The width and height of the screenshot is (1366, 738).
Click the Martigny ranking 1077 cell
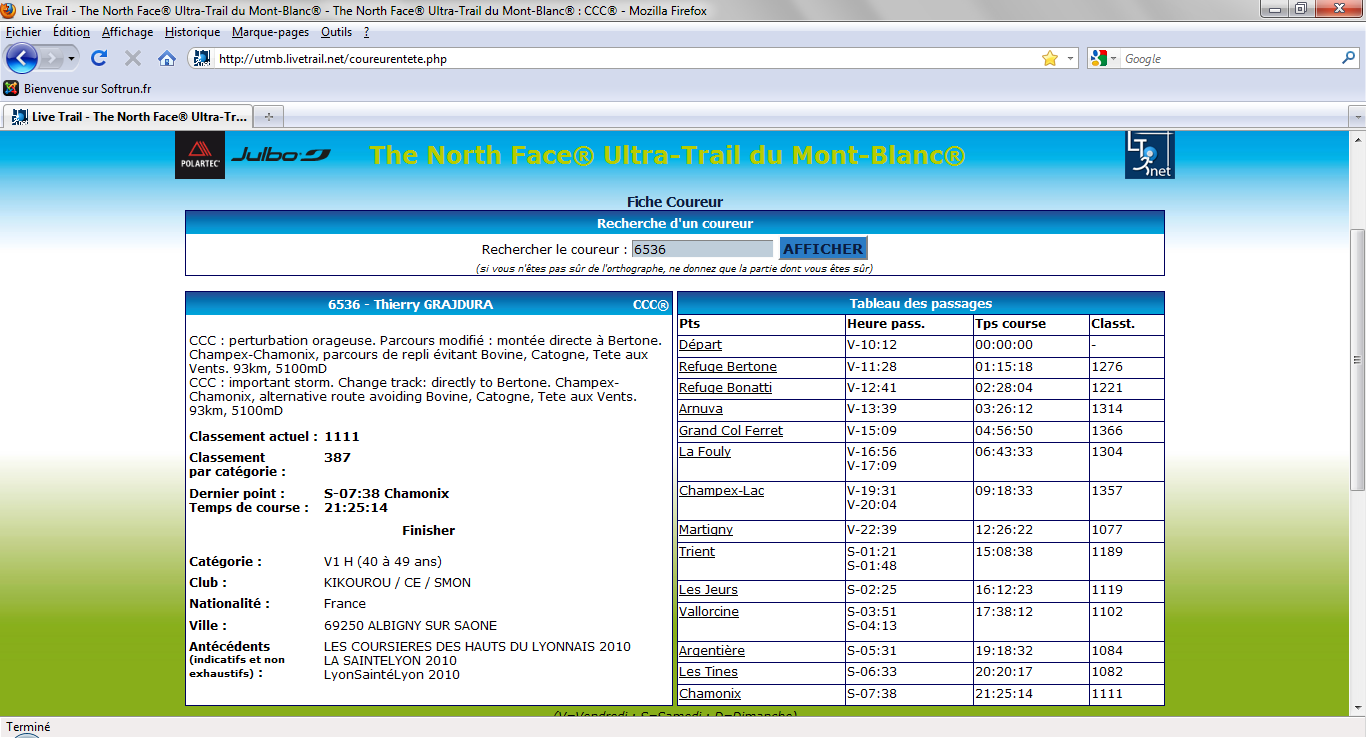(1127, 531)
